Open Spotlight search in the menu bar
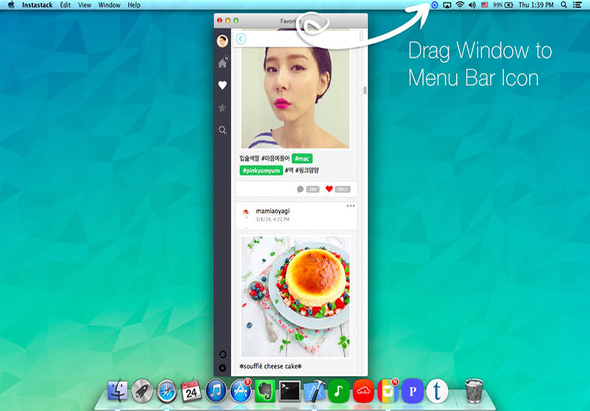 pos(564,5)
